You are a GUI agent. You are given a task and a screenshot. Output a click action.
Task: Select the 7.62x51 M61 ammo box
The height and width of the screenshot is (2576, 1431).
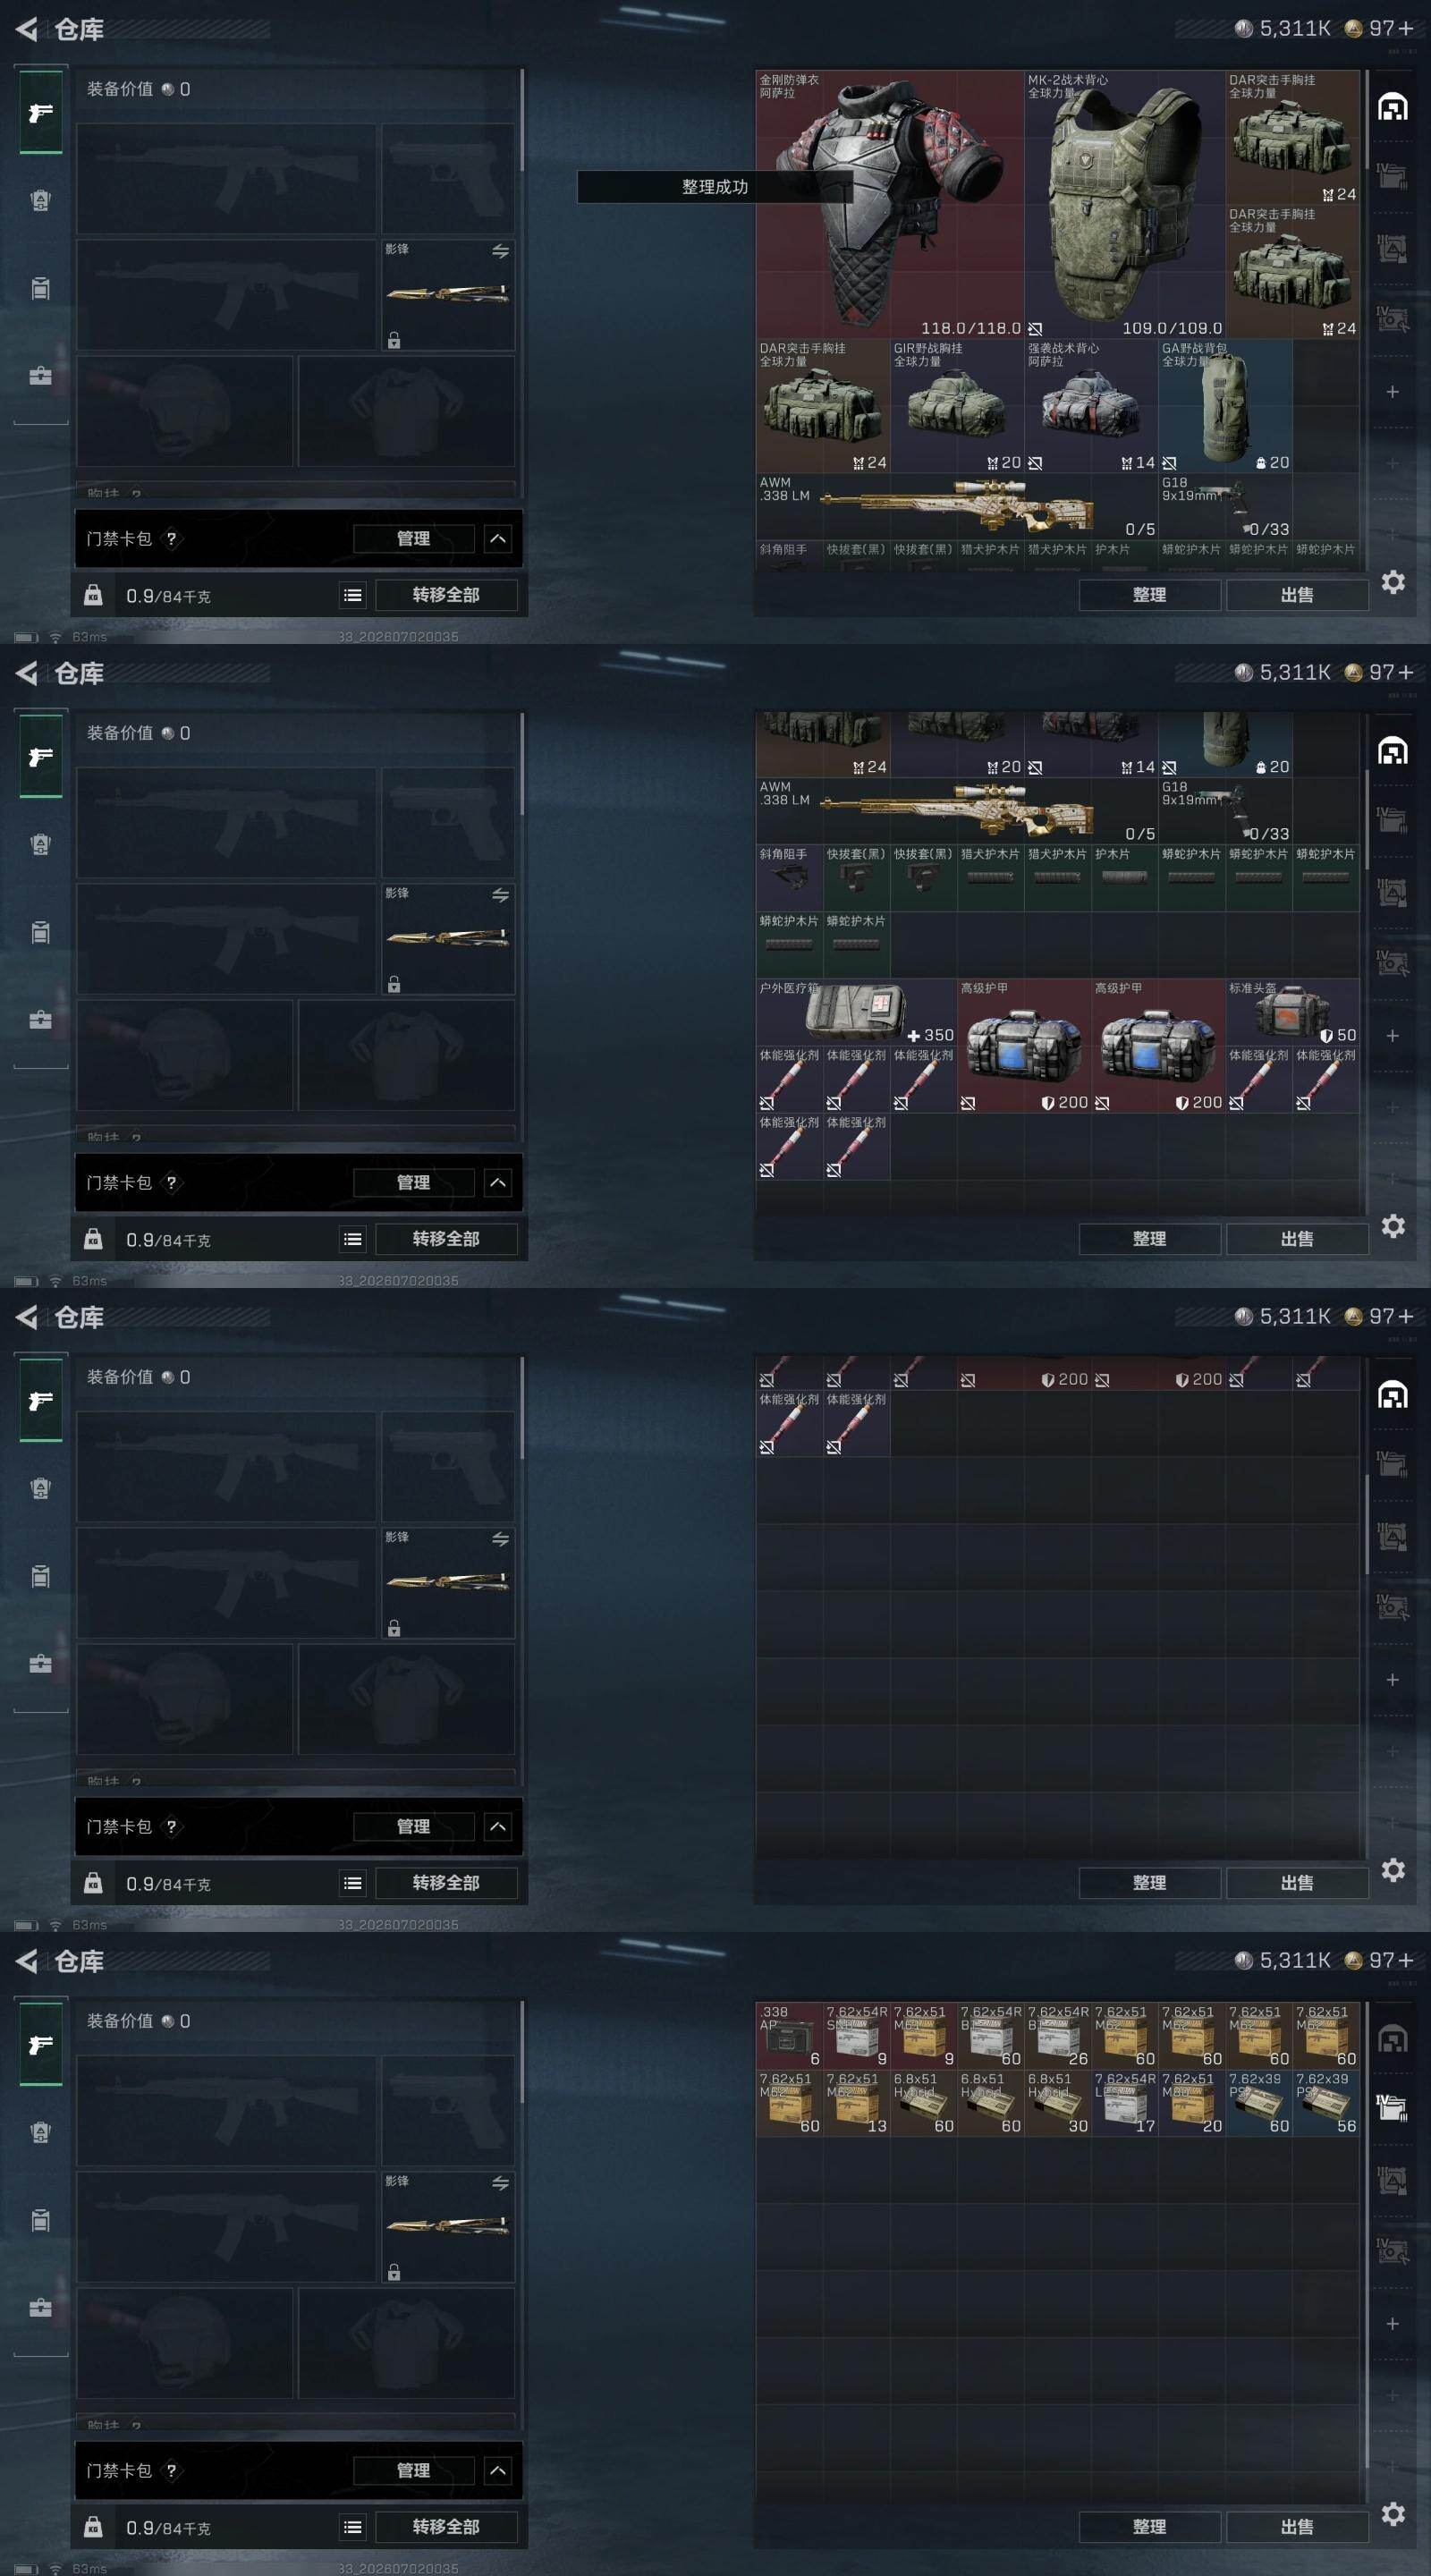tap(924, 2035)
